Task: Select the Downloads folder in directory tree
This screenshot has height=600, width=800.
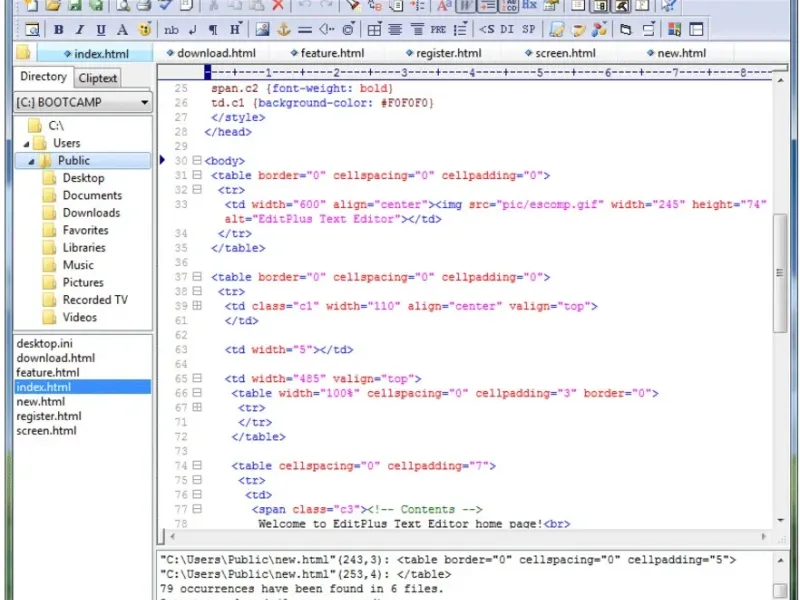Action: pyautogui.click(x=91, y=213)
